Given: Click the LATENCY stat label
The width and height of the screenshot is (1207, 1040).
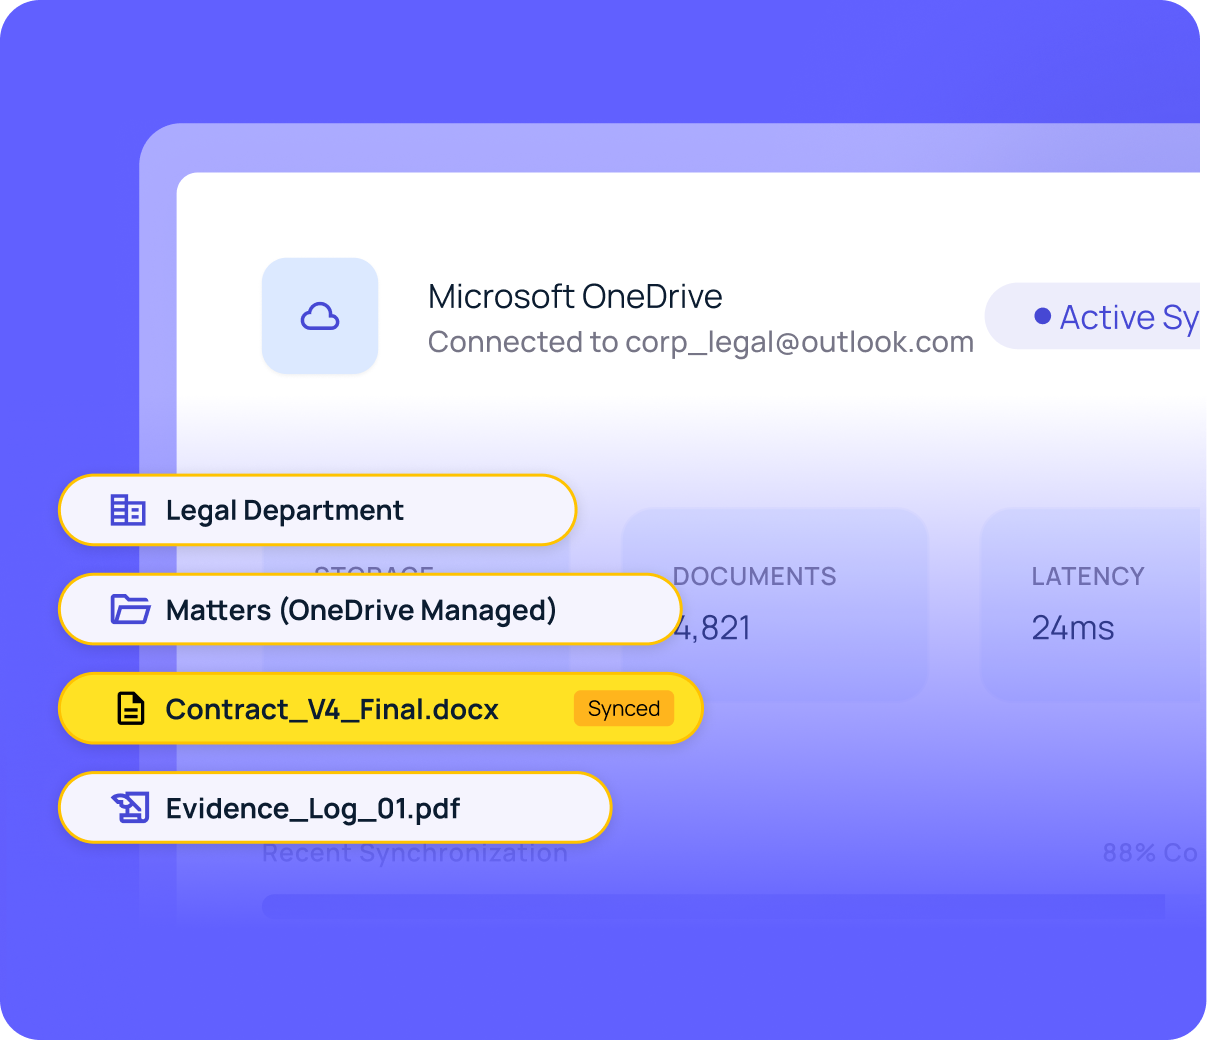Looking at the screenshot, I should (1087, 576).
